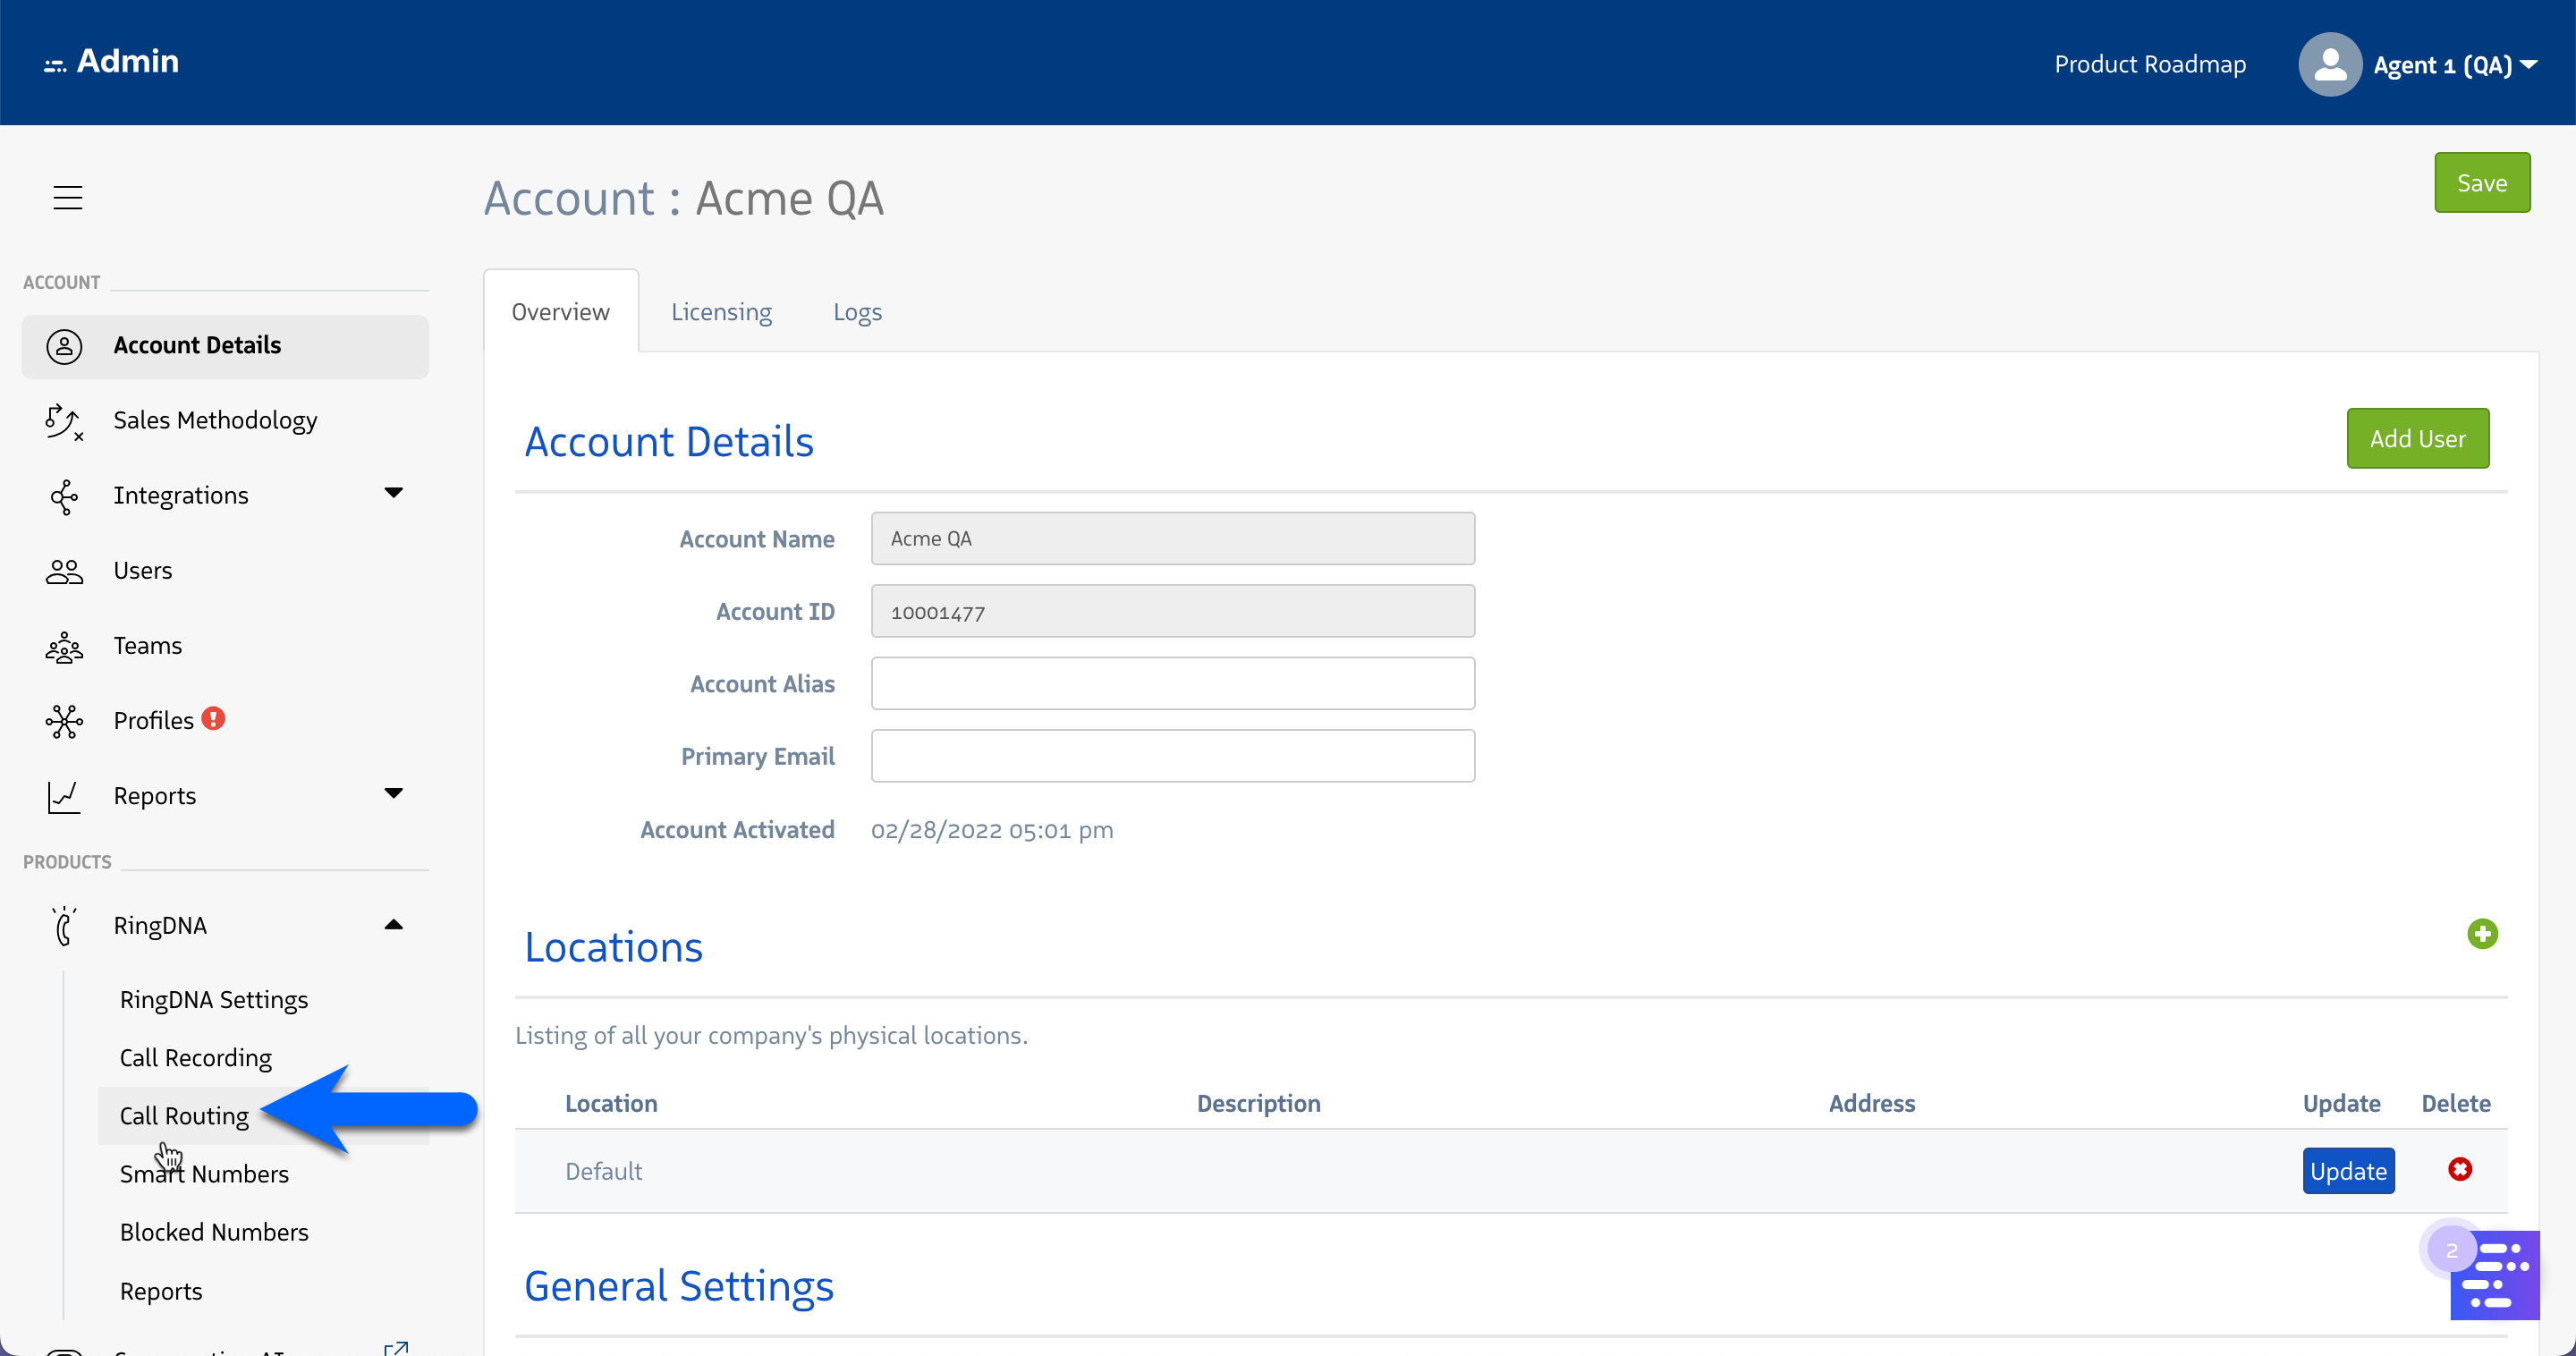Click the Profiles red alert badge
Image resolution: width=2576 pixels, height=1356 pixels.
(x=213, y=719)
